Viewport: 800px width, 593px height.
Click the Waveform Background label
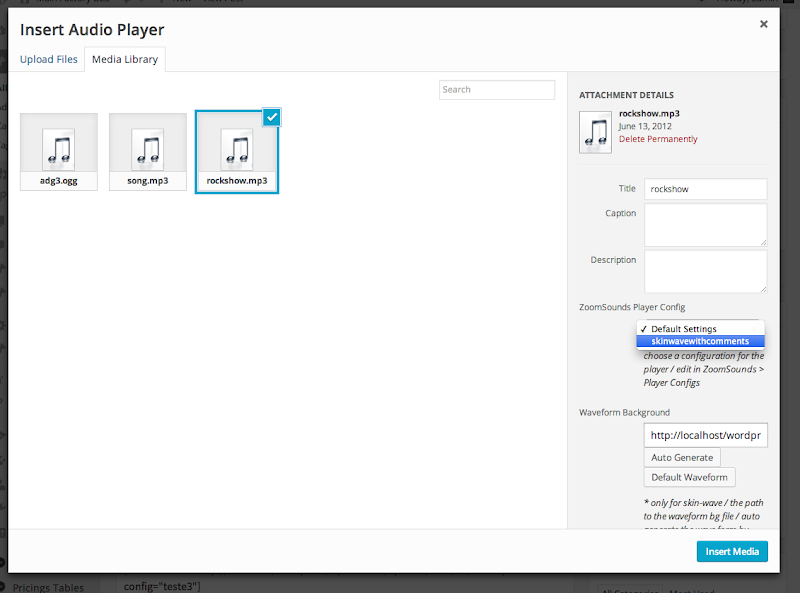(x=624, y=412)
